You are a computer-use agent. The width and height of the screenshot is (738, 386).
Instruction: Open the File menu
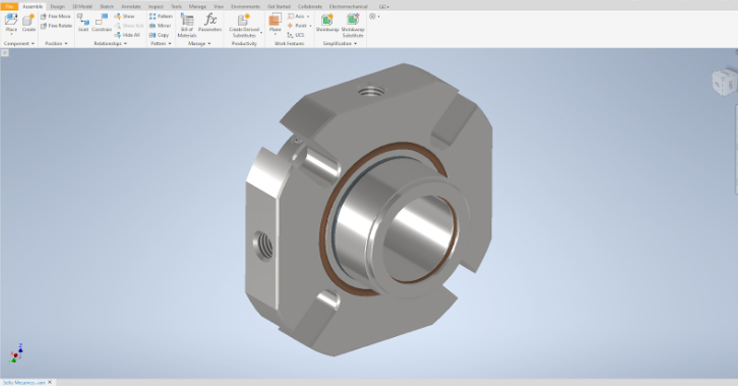[9, 7]
